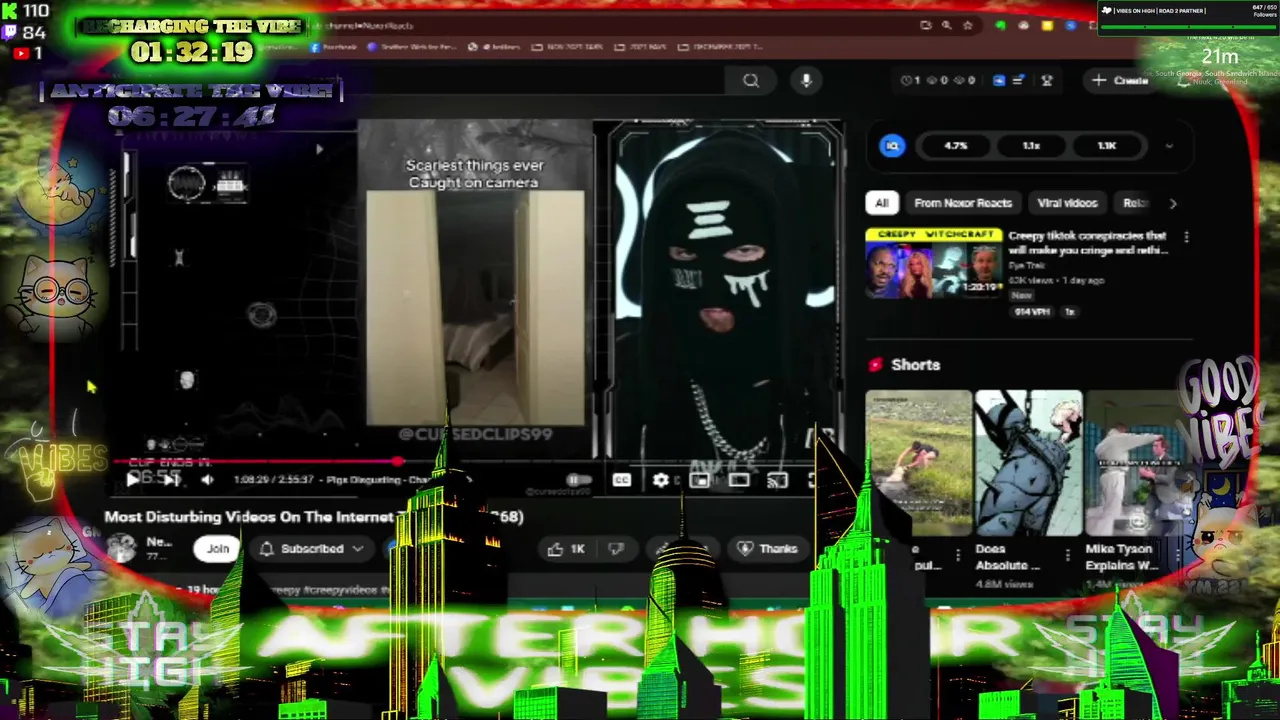Click the Shorts section logo icon
The image size is (1280, 720).
tap(876, 365)
